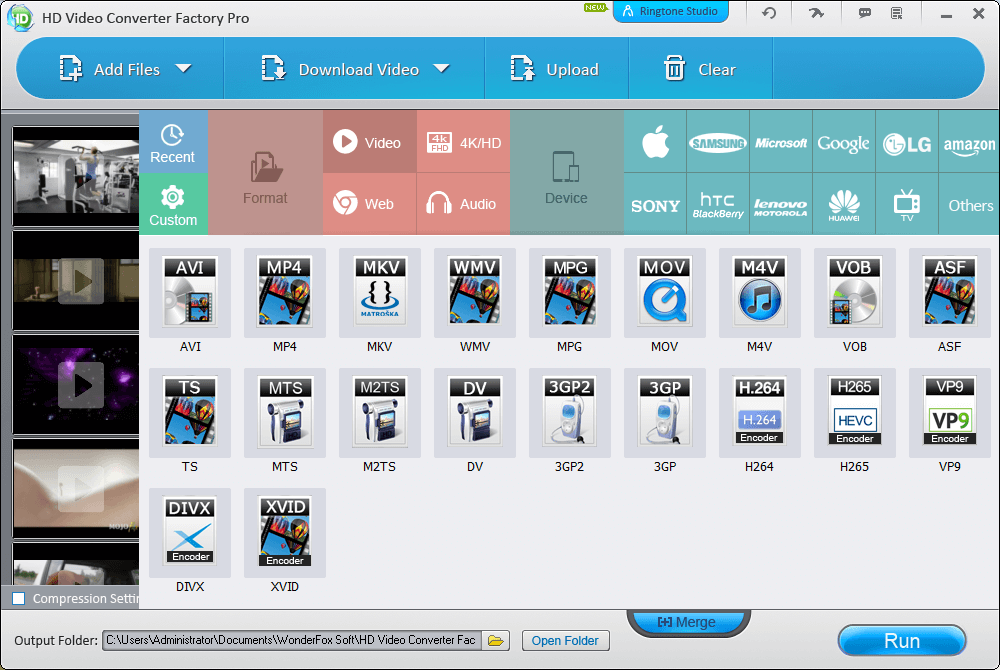Show the Recent formats tab
The image size is (1000, 670).
[x=173, y=142]
